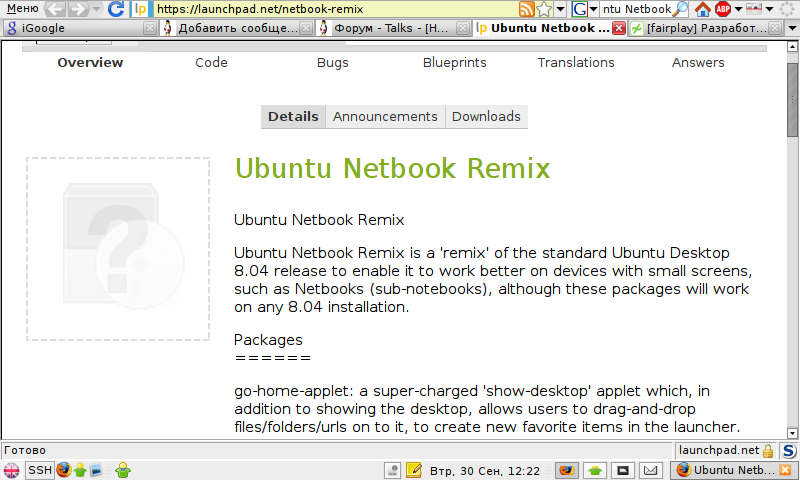Close window via orange X in taskbar
This screenshot has width=800, height=480.
[x=786, y=470]
